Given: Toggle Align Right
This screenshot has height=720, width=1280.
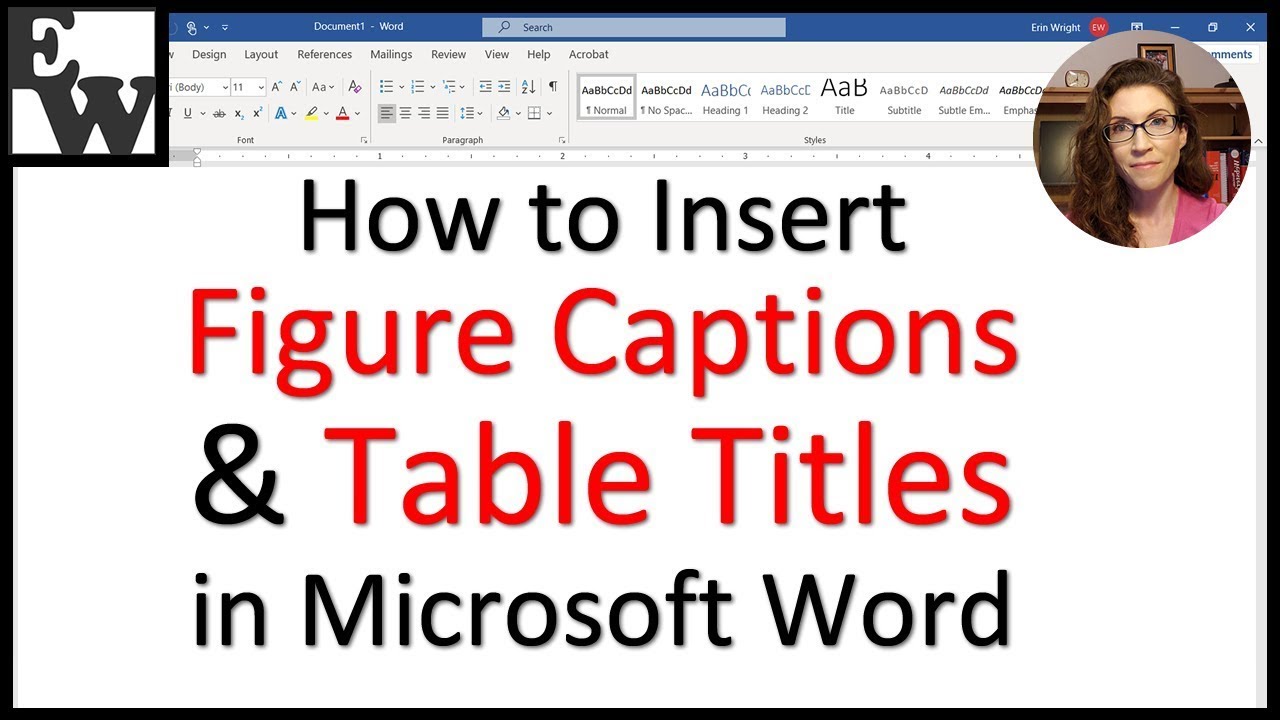Looking at the screenshot, I should pos(424,113).
